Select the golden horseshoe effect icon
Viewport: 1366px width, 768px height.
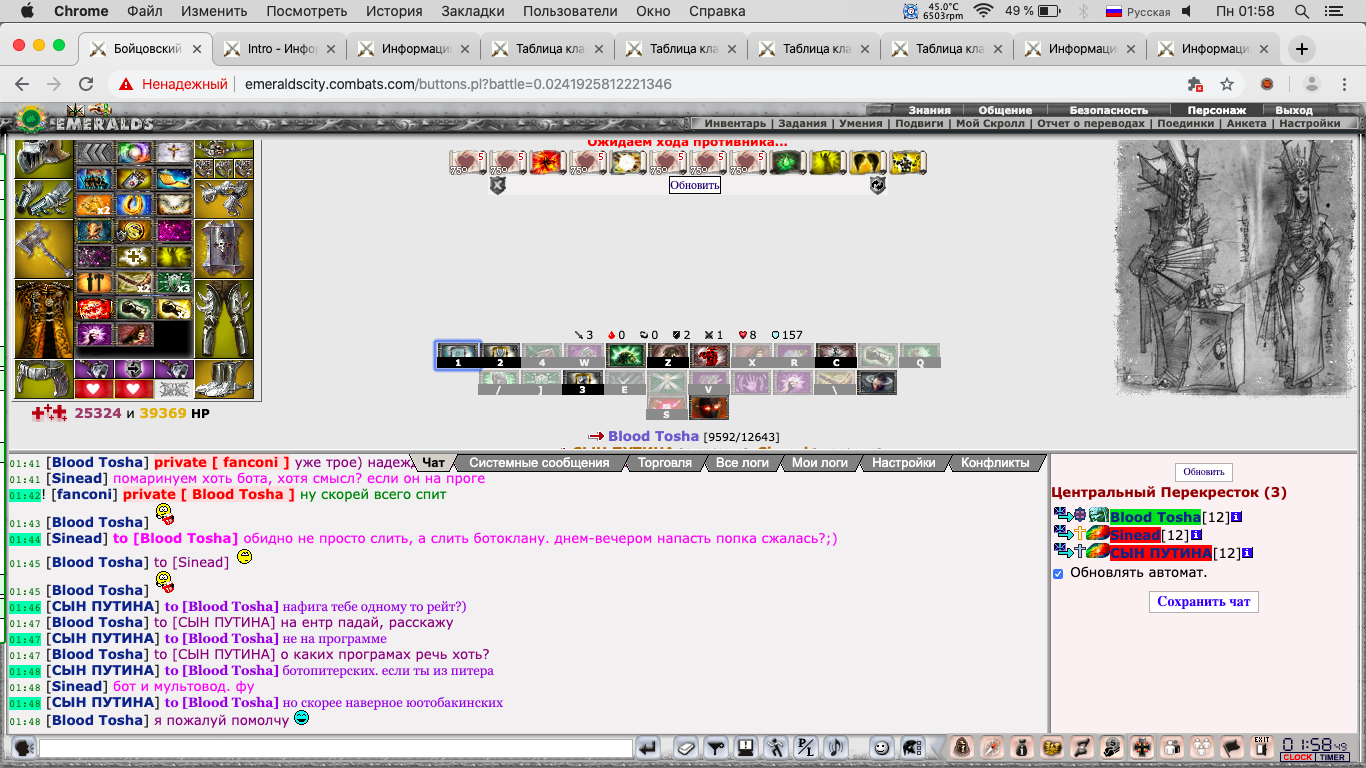(134, 205)
